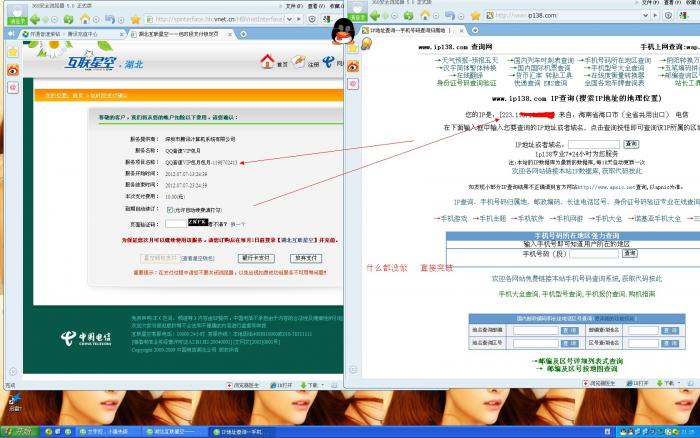The width and height of the screenshot is (700, 438).
Task: Click the undo-close-tab icon in left browser
Action: click(x=110, y=19)
